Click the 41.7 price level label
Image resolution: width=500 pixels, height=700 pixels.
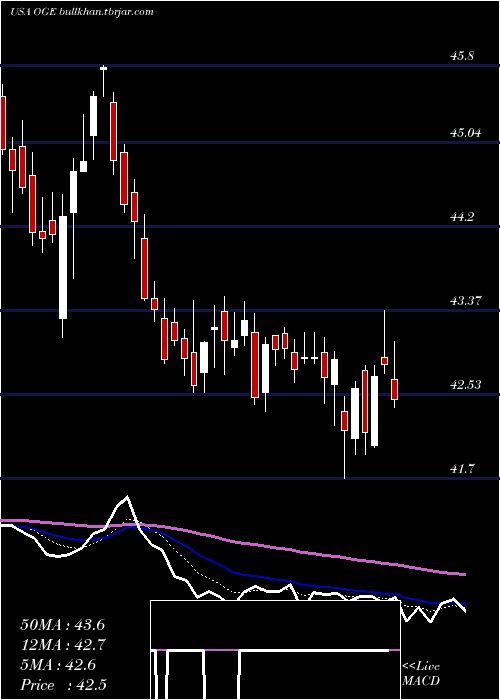(x=462, y=468)
